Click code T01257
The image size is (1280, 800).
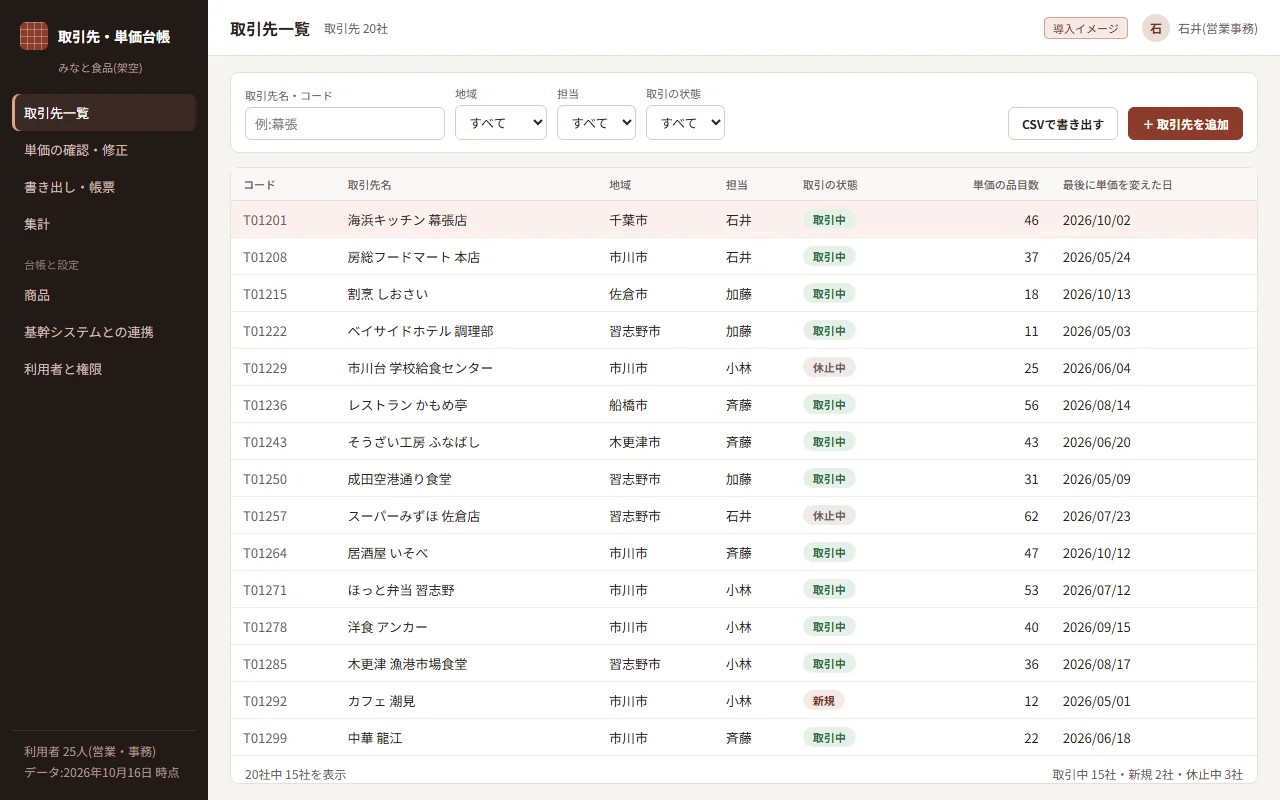265,516
